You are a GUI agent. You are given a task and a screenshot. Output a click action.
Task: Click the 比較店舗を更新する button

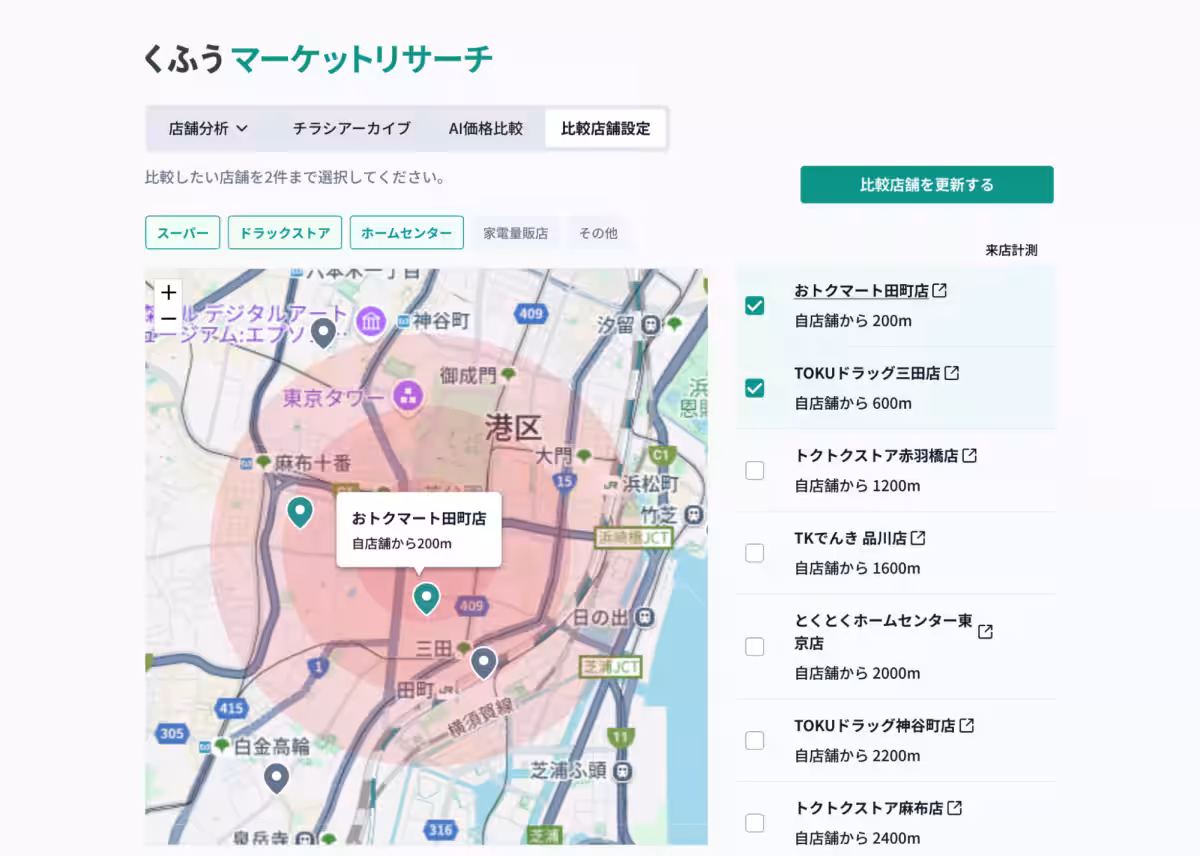point(926,184)
